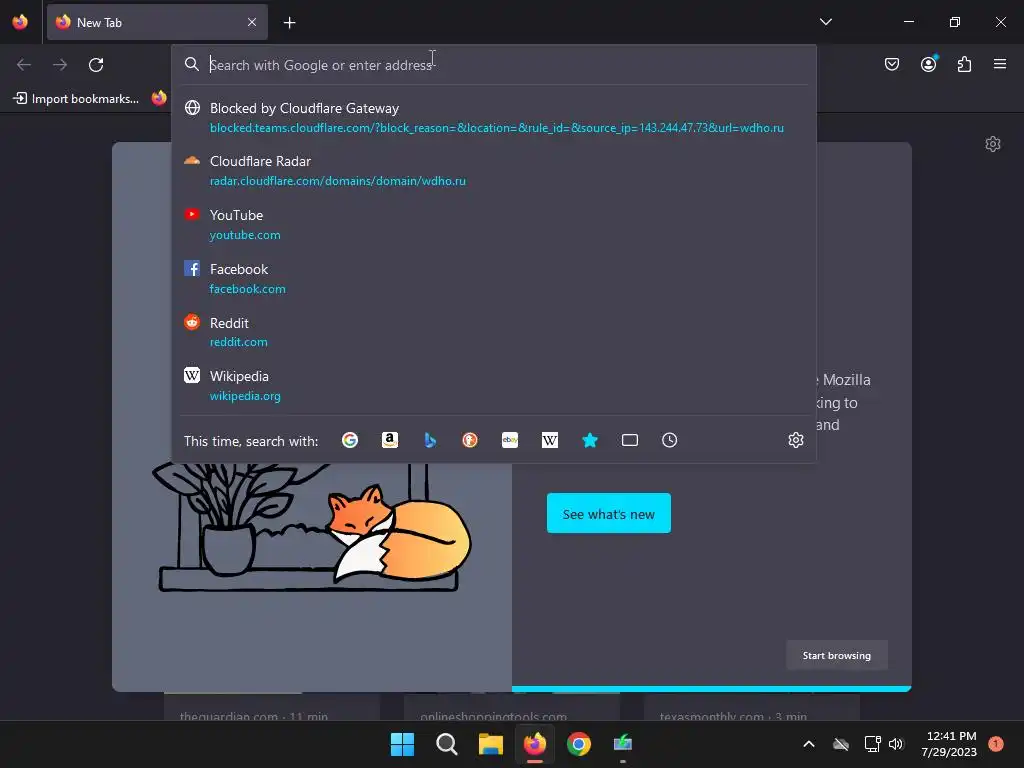The height and width of the screenshot is (768, 1024).
Task: Open Google Chrome from taskbar
Action: click(x=579, y=744)
